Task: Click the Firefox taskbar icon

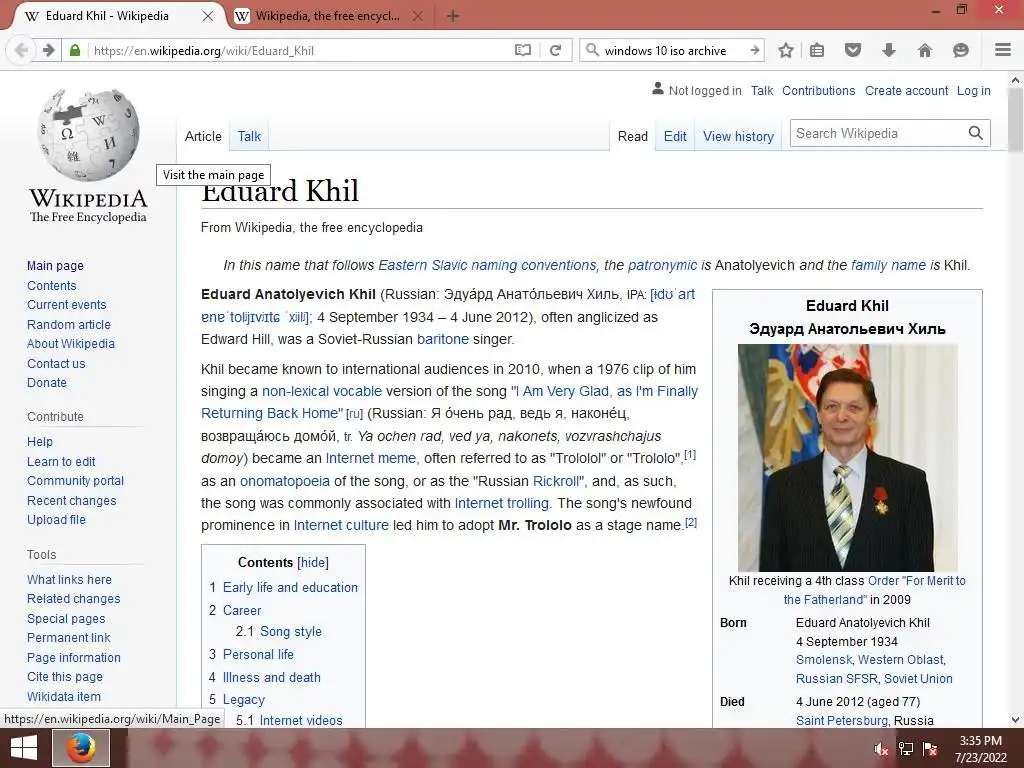Action: pos(81,748)
